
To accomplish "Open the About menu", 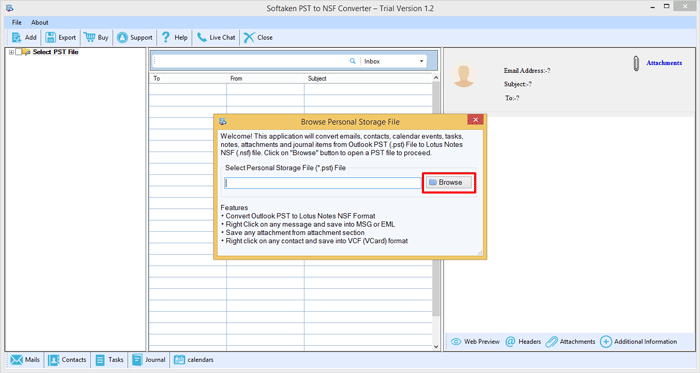I will (40, 22).
